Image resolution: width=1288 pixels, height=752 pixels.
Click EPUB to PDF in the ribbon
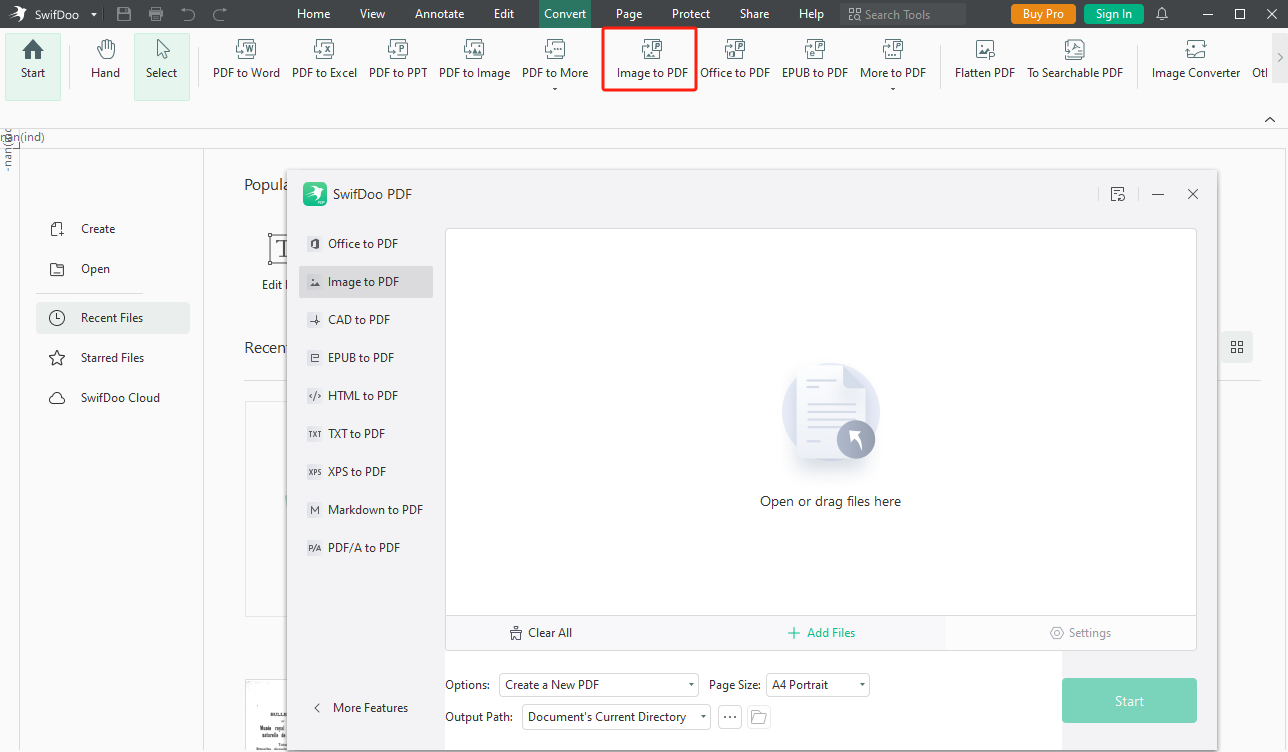[x=815, y=60]
